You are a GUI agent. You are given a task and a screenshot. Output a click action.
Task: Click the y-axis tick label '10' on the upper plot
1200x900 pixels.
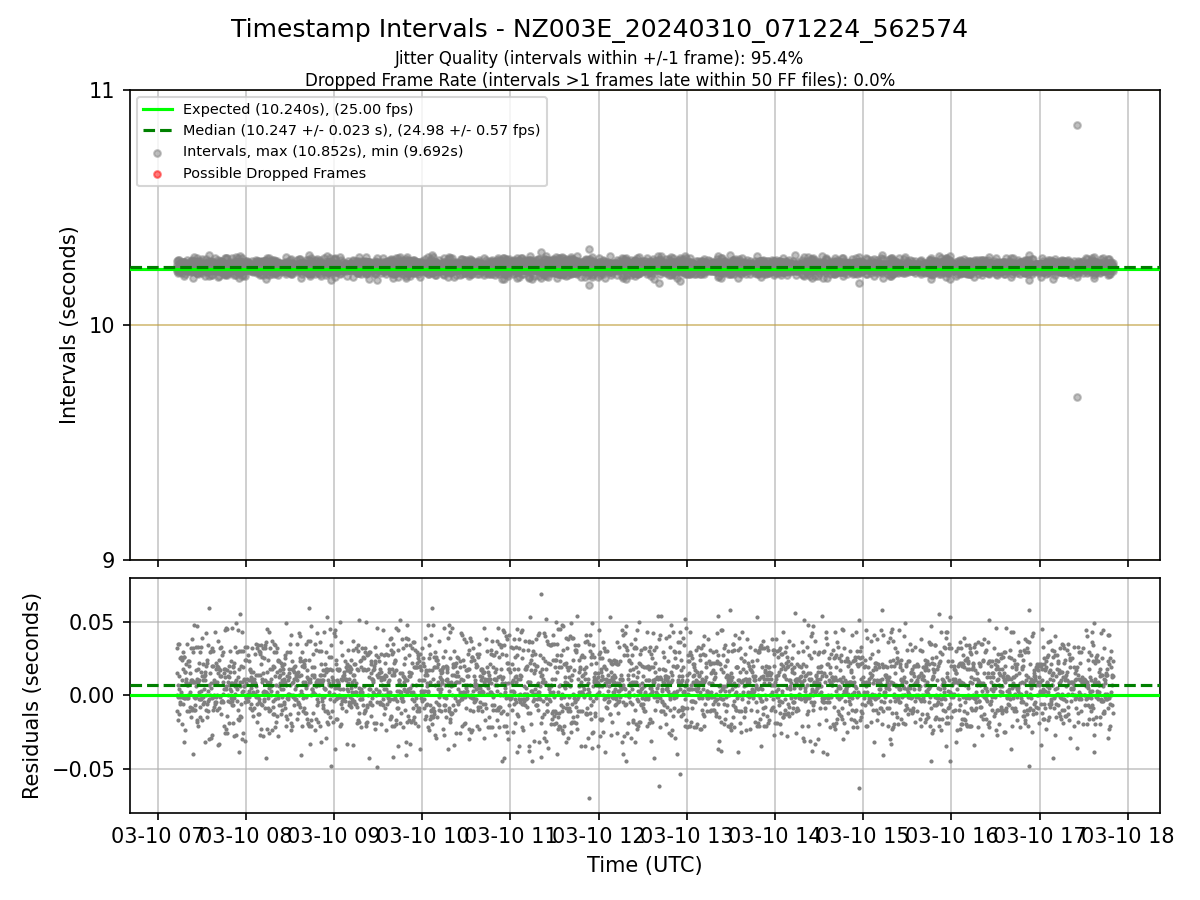coord(102,325)
